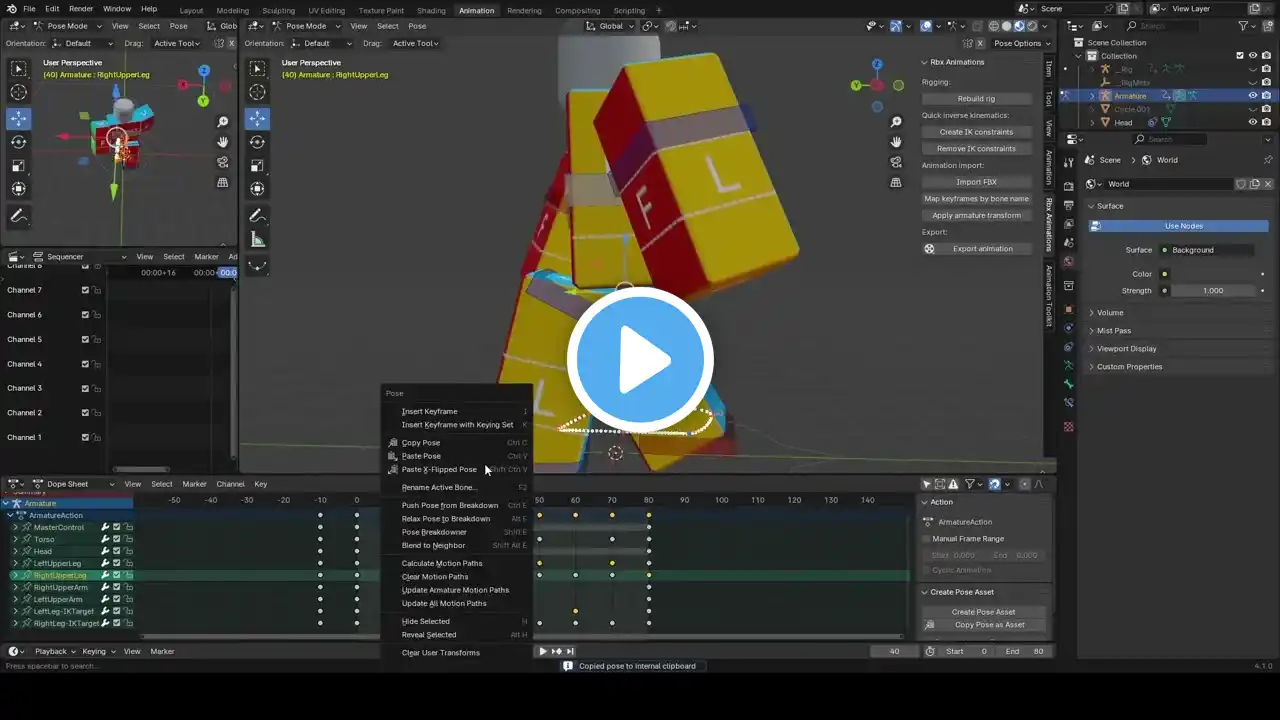Click the Zoom magnifier icon in the viewport
The image size is (1280, 720).
[x=896, y=122]
